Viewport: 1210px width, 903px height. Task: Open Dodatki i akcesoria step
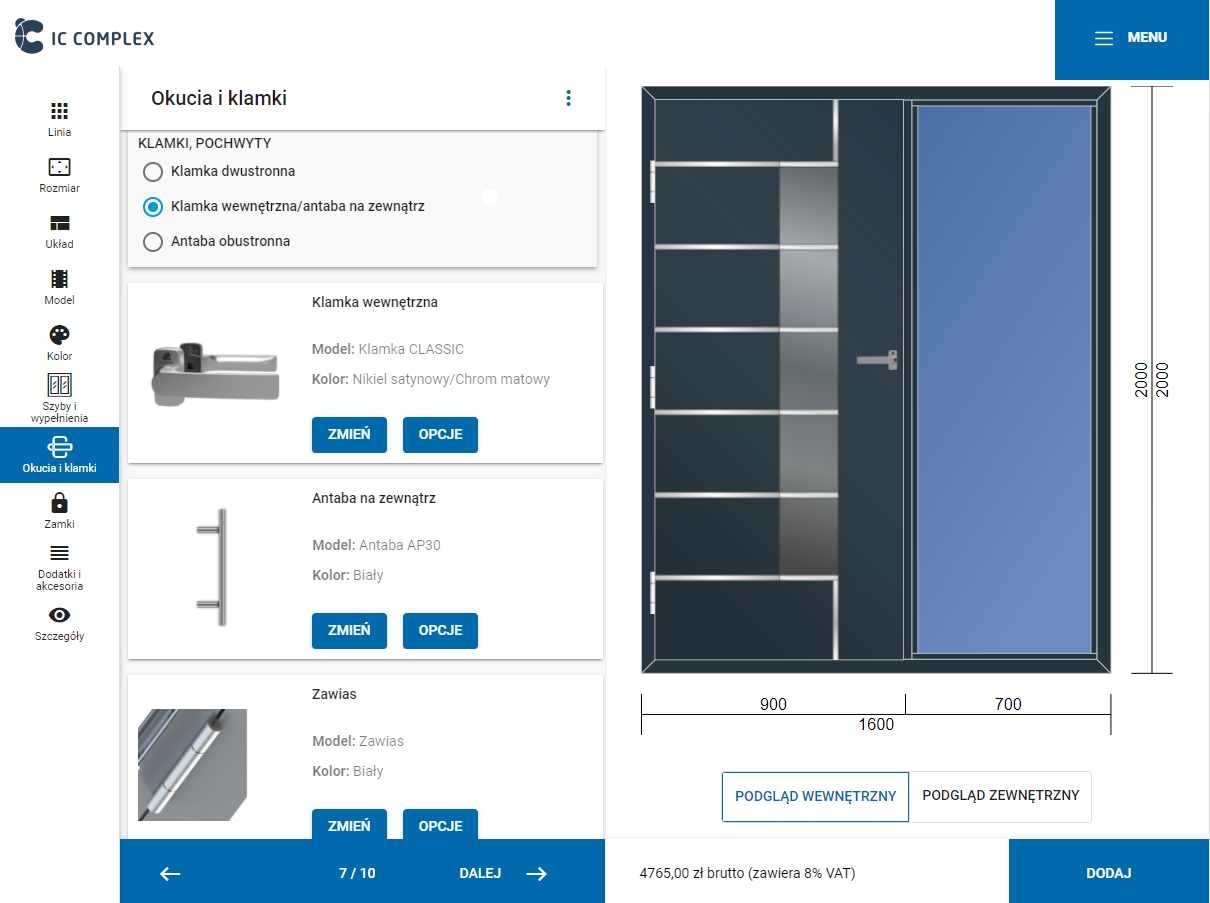click(59, 567)
